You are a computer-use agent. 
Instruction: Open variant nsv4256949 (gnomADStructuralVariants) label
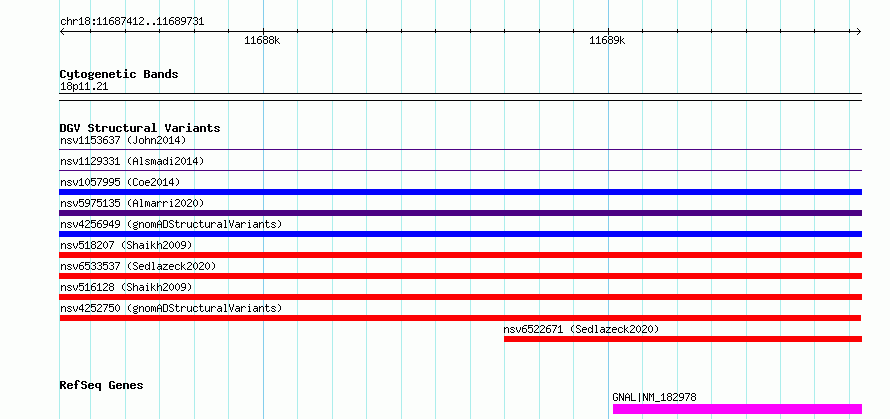point(171,224)
